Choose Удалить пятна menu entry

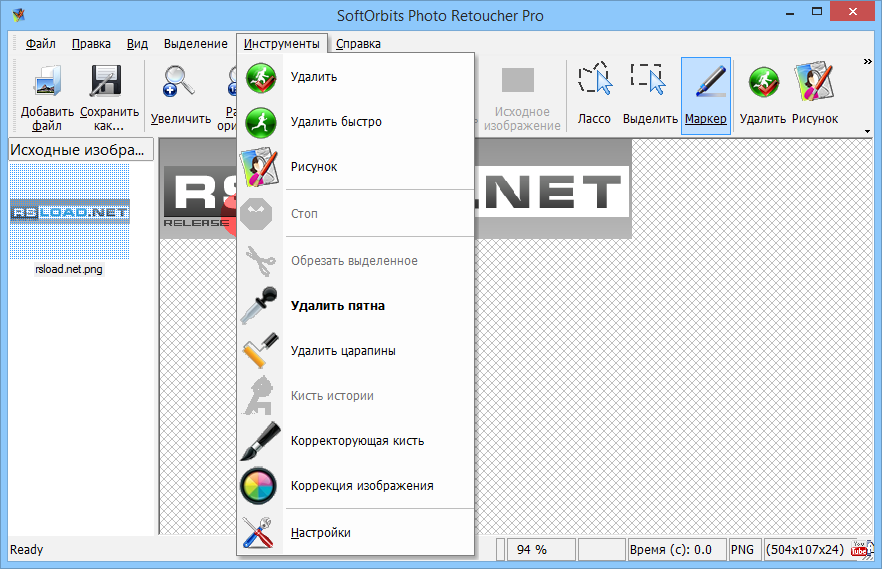[356, 306]
